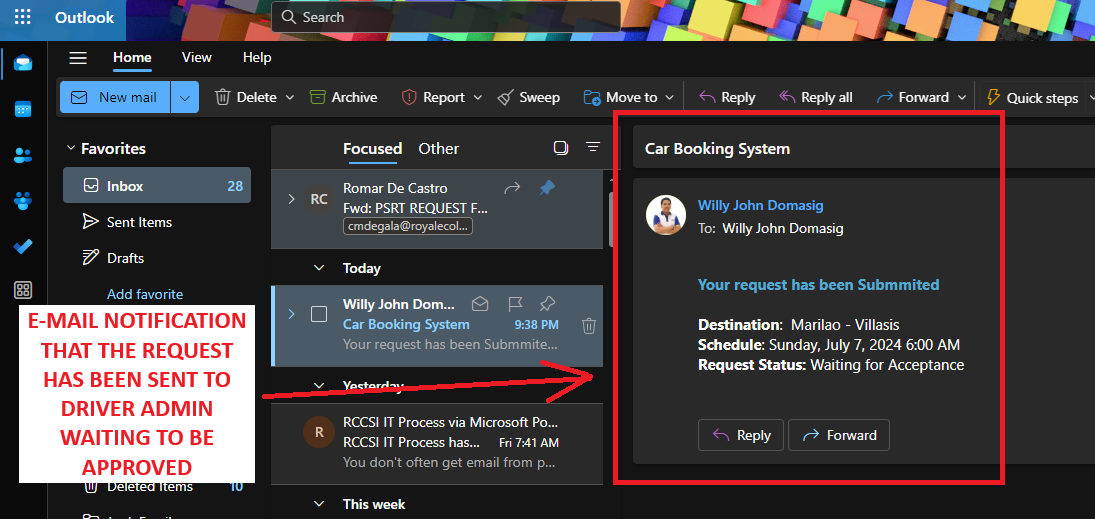This screenshot has width=1095, height=519.
Task: Click Forward in the ribbon
Action: [913, 98]
